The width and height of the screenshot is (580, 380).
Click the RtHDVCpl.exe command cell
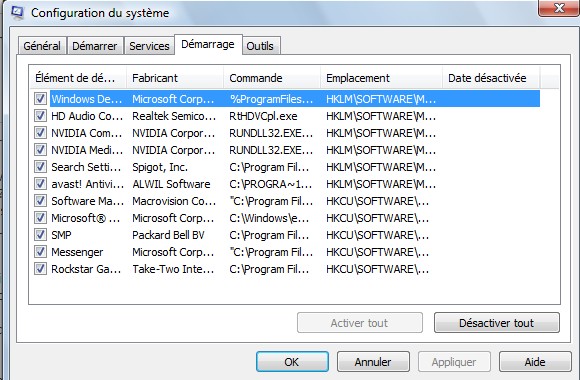click(263, 116)
